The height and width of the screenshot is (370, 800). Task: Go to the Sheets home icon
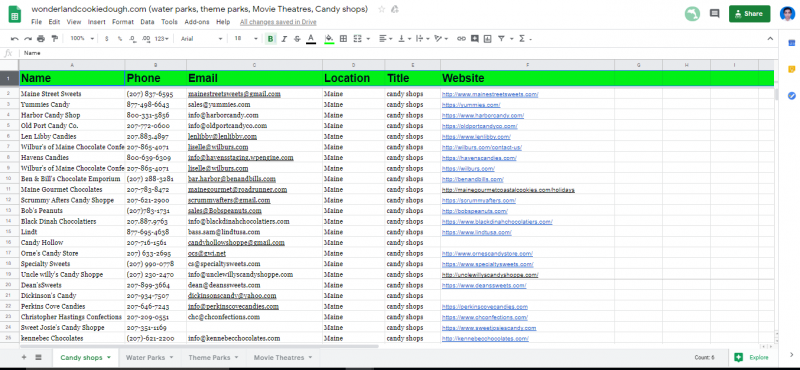pos(15,14)
